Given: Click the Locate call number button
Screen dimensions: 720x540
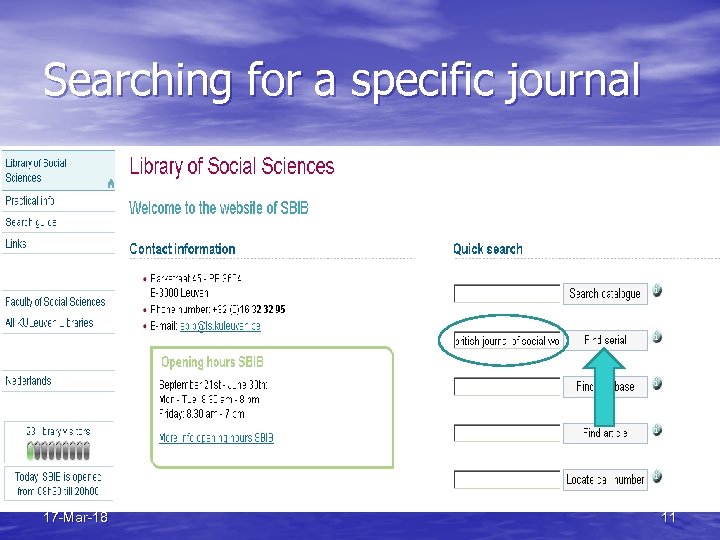Looking at the screenshot, I should [605, 479].
